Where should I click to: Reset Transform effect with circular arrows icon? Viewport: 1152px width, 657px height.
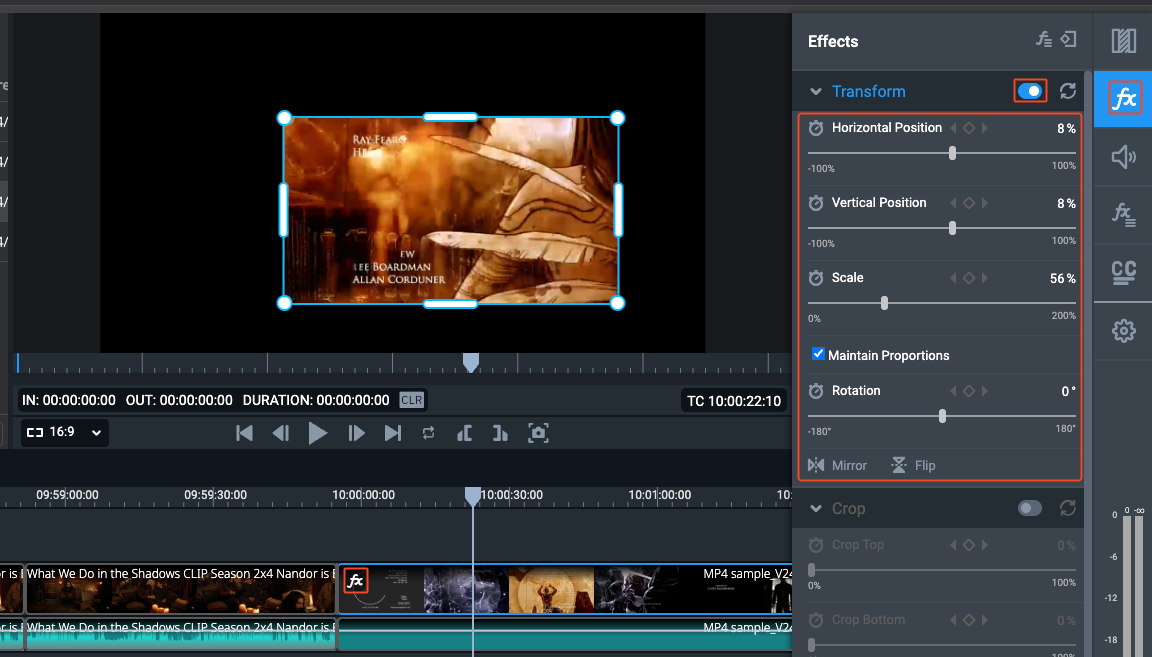[1068, 91]
